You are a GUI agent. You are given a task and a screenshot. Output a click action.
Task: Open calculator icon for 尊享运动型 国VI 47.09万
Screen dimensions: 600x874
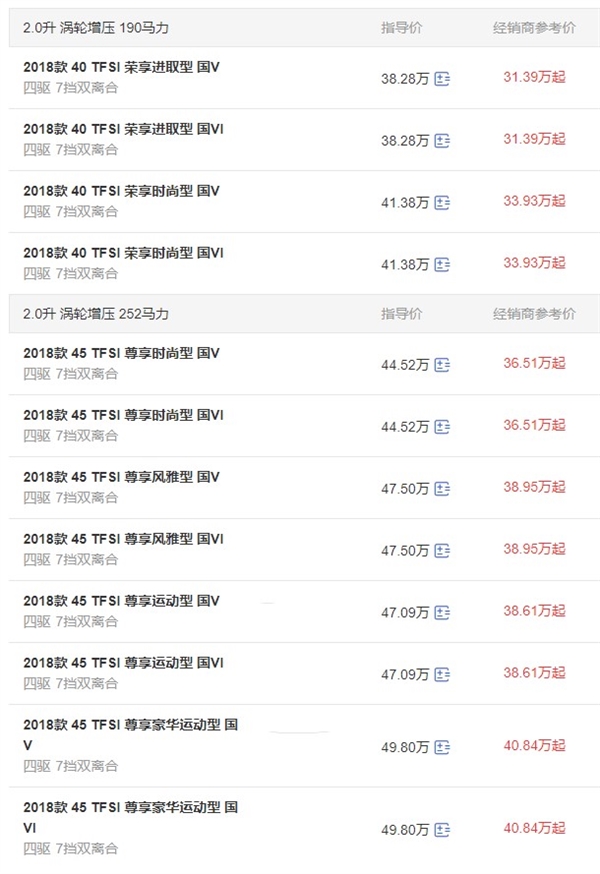point(442,674)
